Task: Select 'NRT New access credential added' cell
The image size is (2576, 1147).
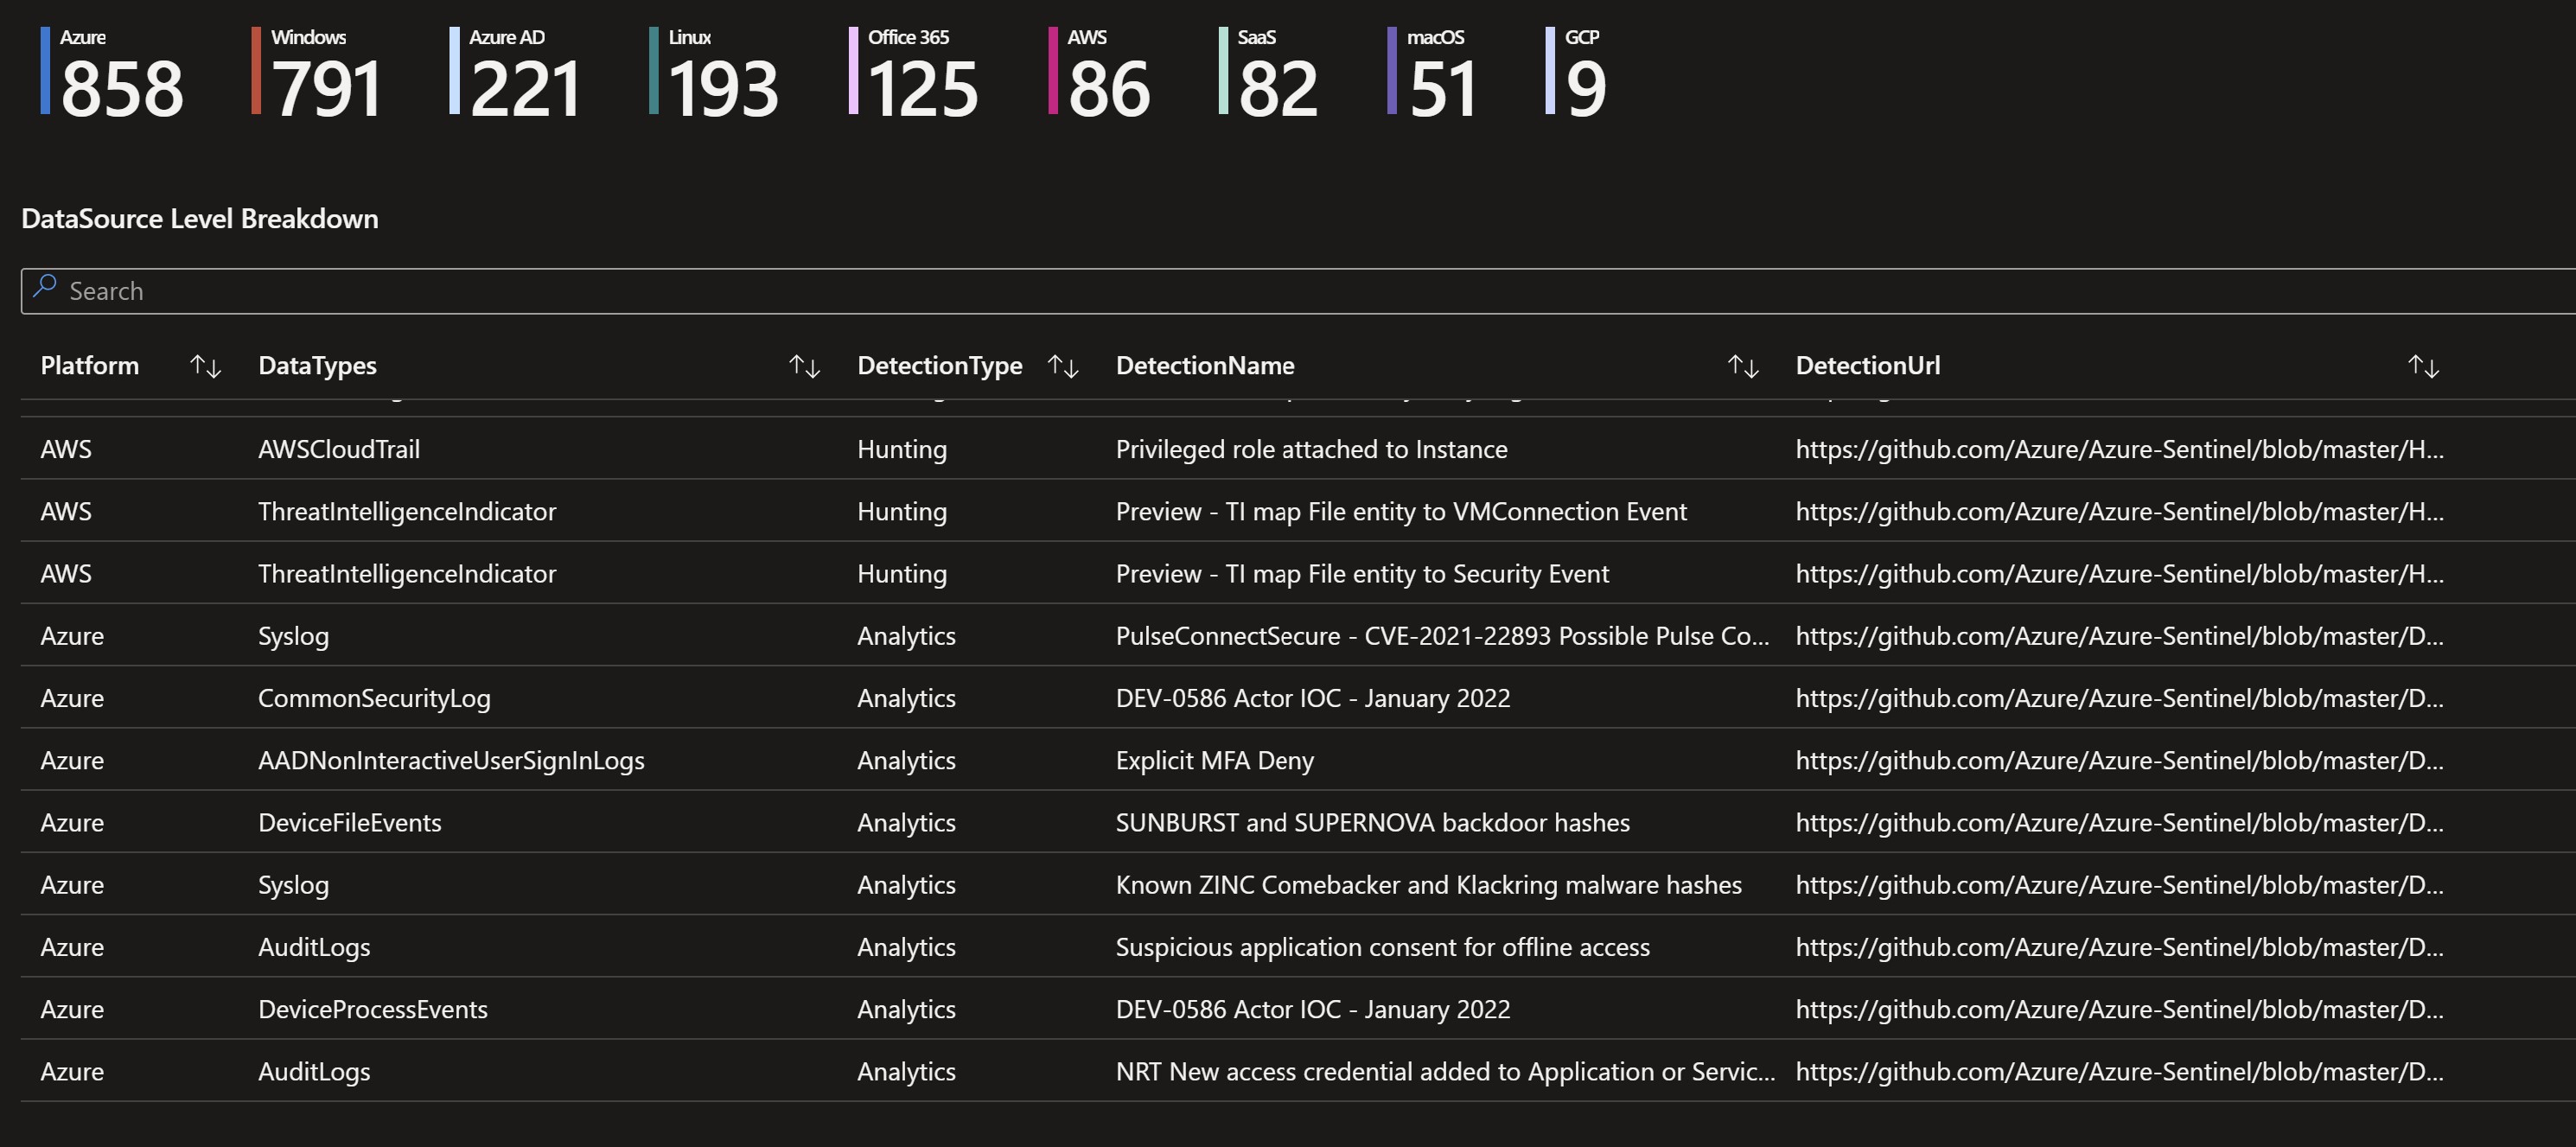Action: tap(1445, 1072)
